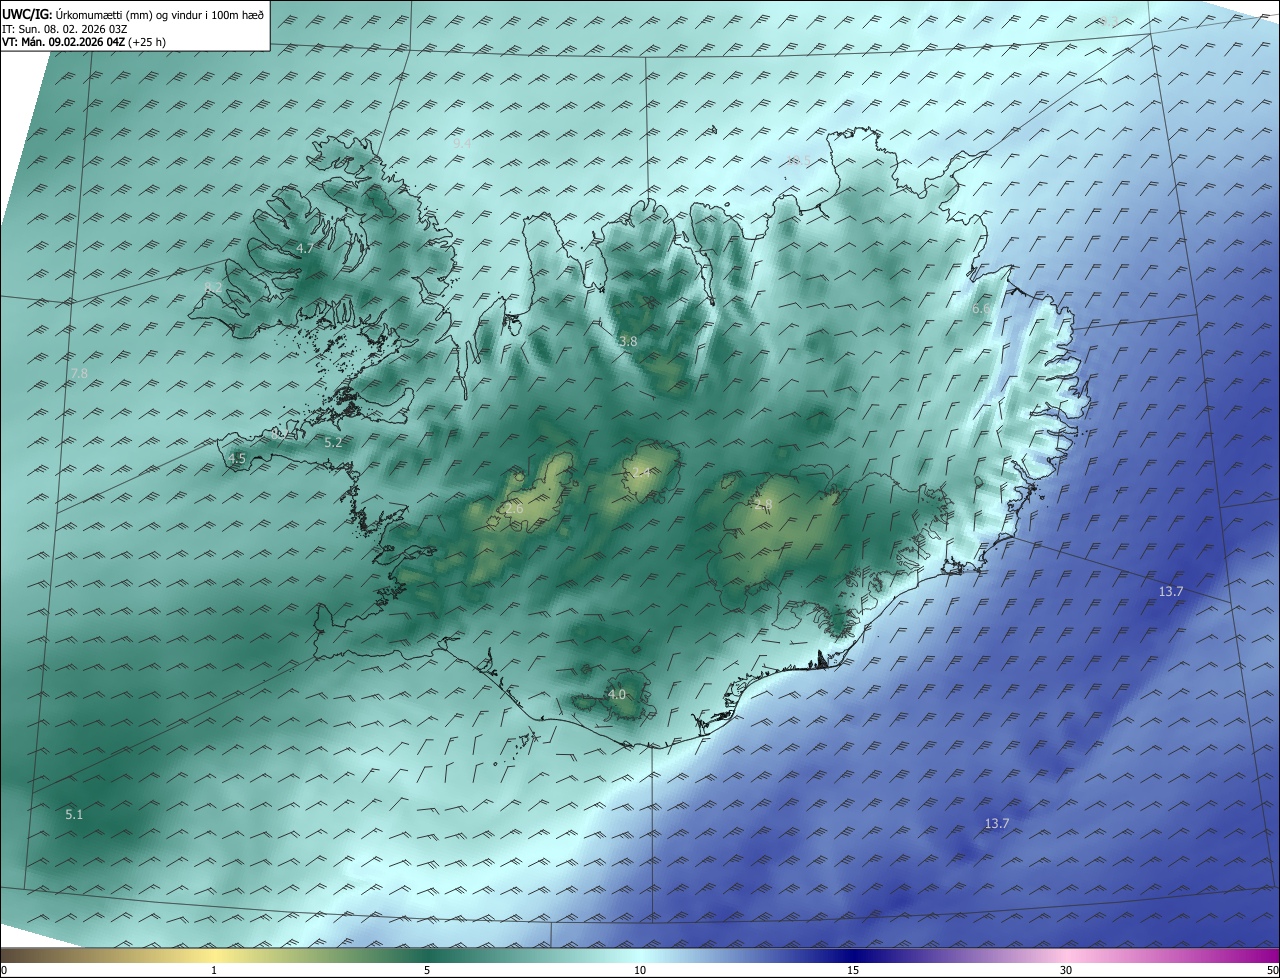
Task: Click the "15" tick on the color scale
Action: pyautogui.click(x=853, y=970)
